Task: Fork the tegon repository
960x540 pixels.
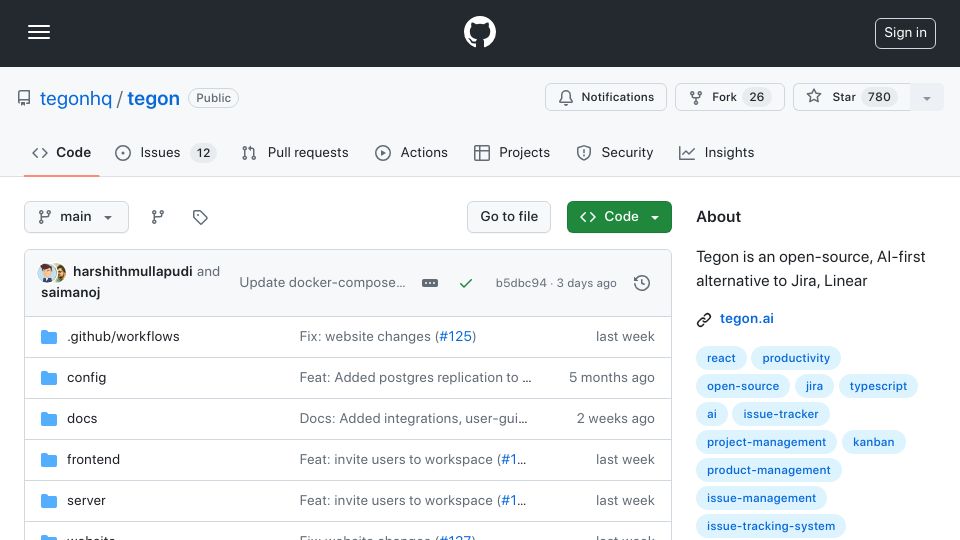Action: click(730, 97)
